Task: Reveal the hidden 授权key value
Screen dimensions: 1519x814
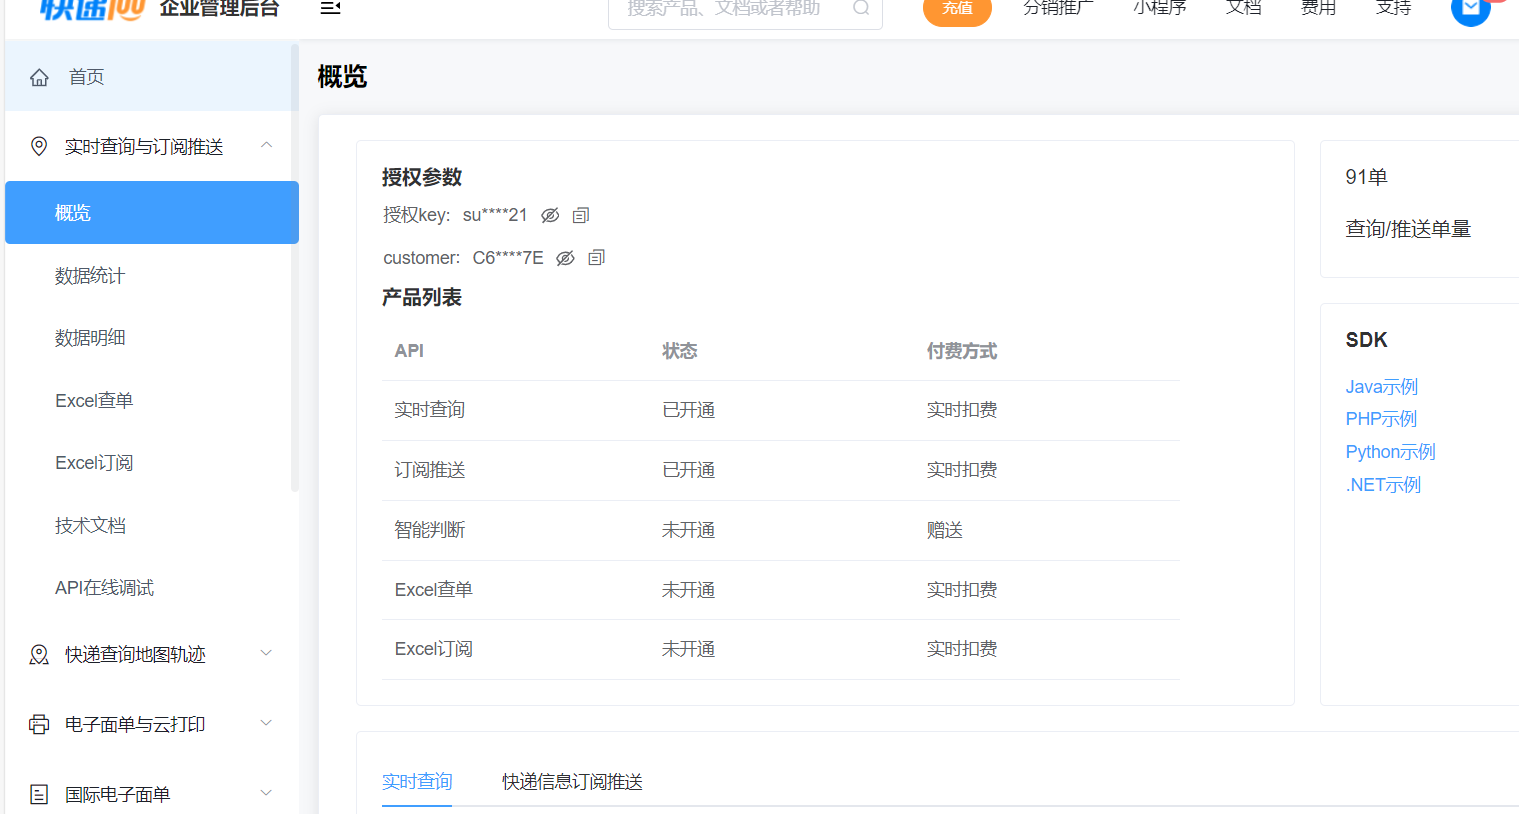Action: [x=550, y=215]
